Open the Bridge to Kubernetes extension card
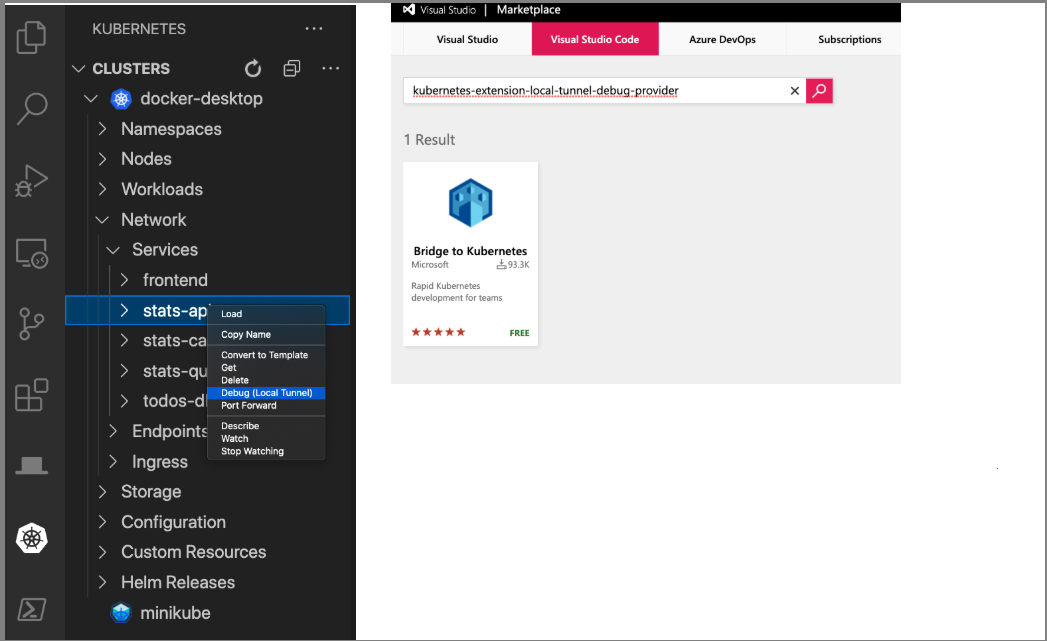Viewport: 1047px width, 641px height. [470, 254]
